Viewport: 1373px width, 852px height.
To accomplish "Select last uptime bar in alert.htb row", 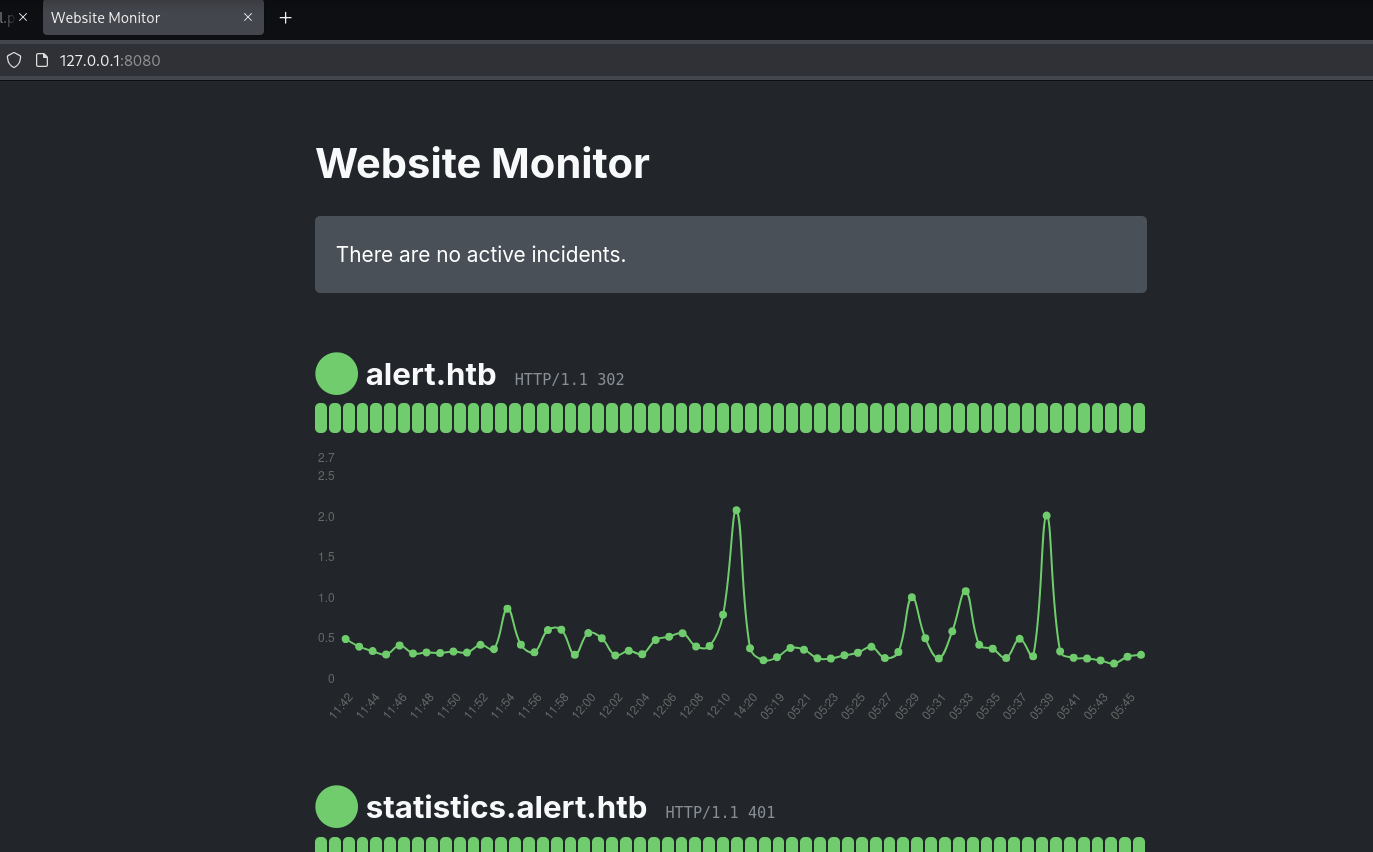I will point(1138,418).
